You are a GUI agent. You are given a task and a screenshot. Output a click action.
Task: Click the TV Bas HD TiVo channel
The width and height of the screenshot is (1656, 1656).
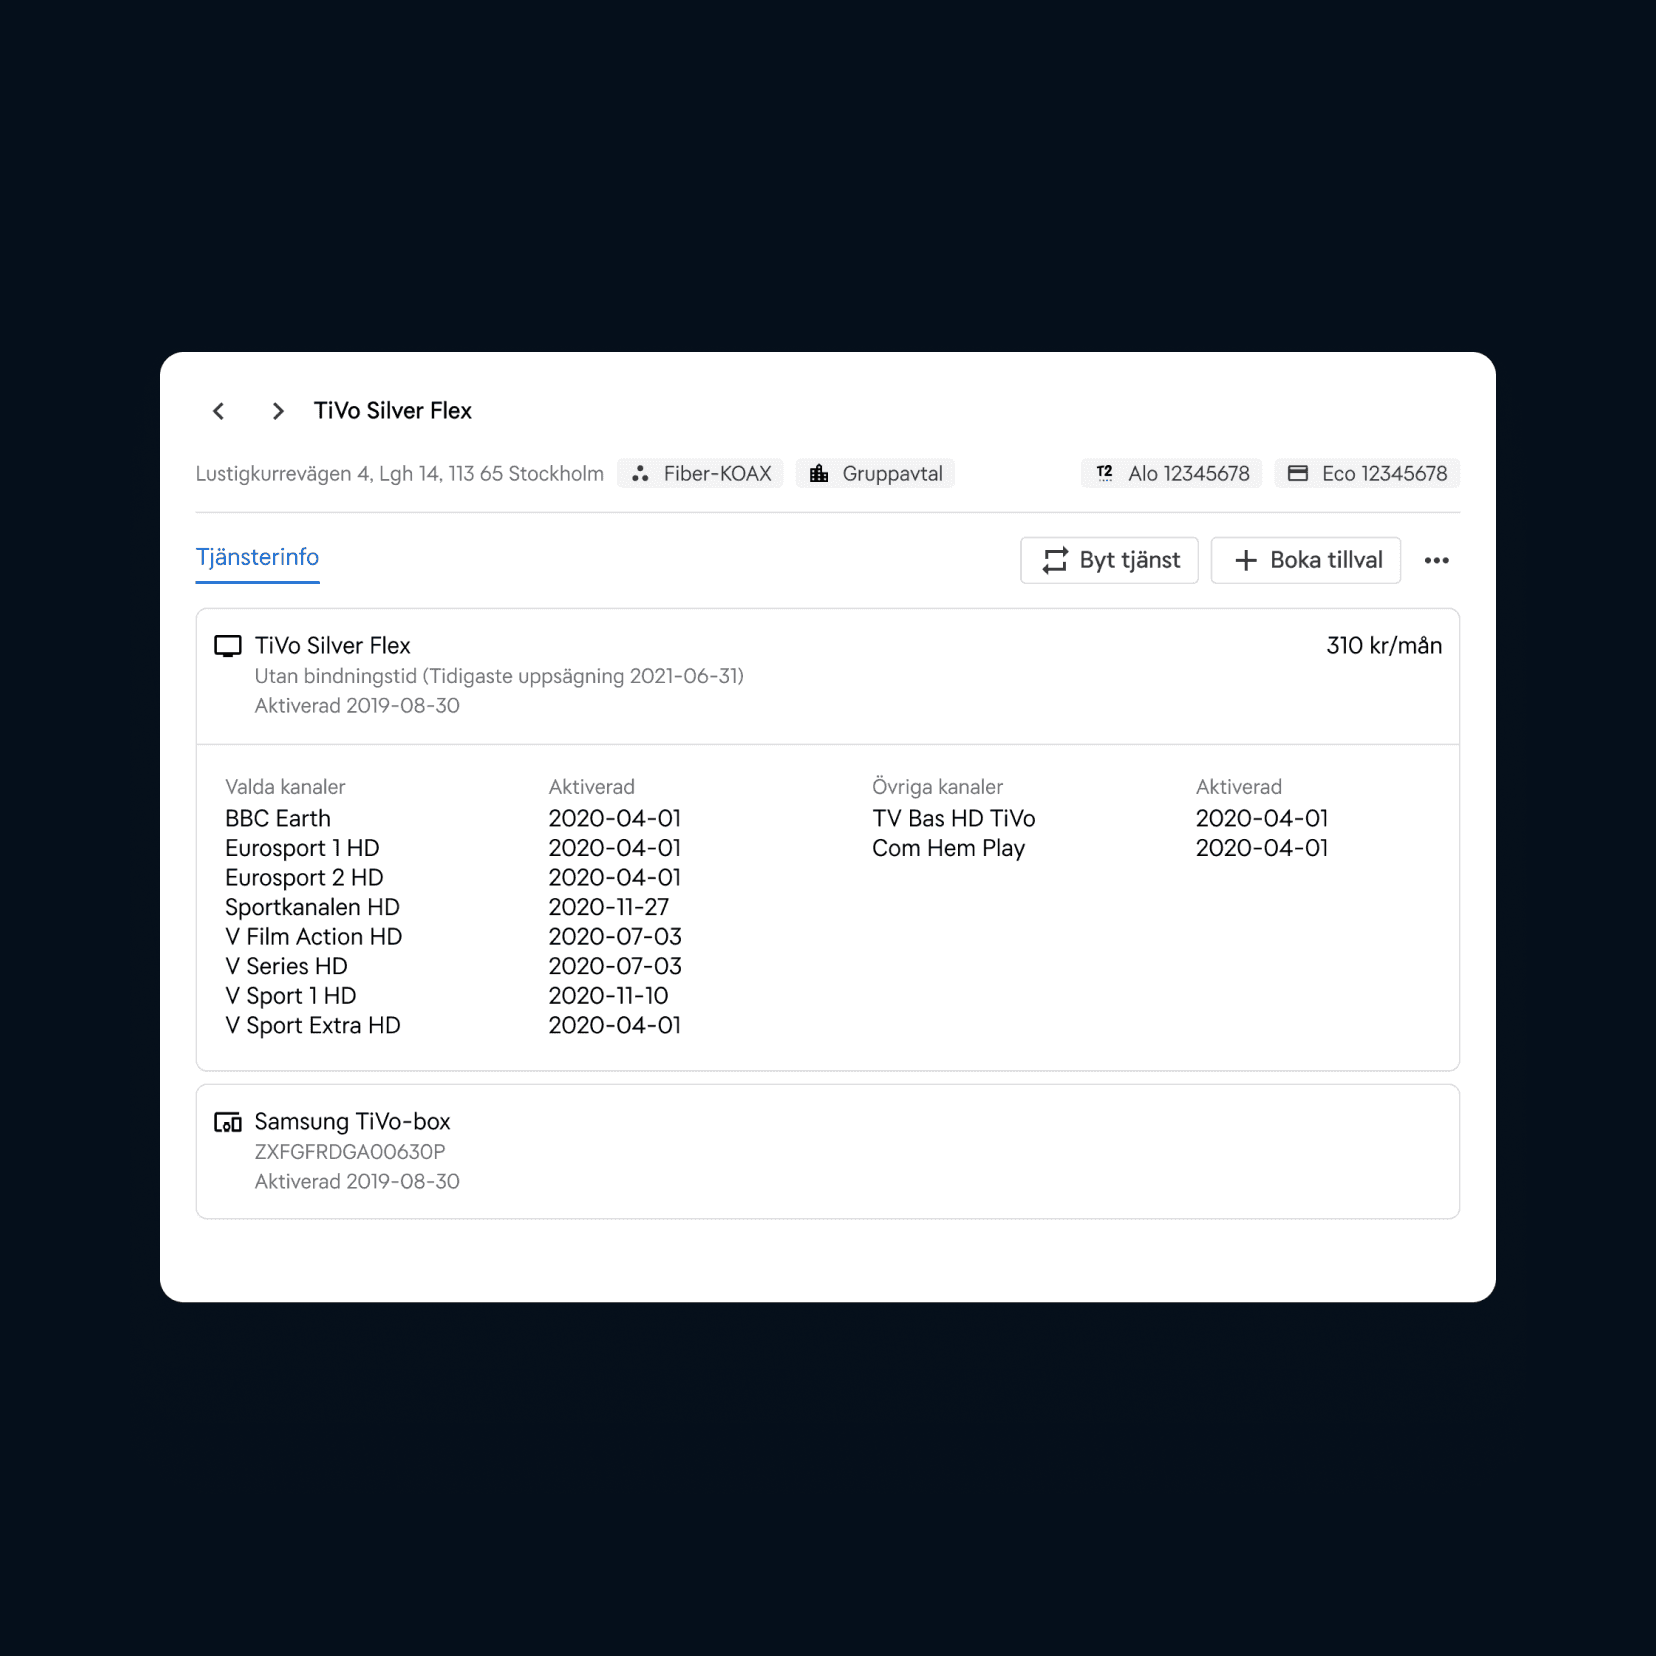point(954,818)
